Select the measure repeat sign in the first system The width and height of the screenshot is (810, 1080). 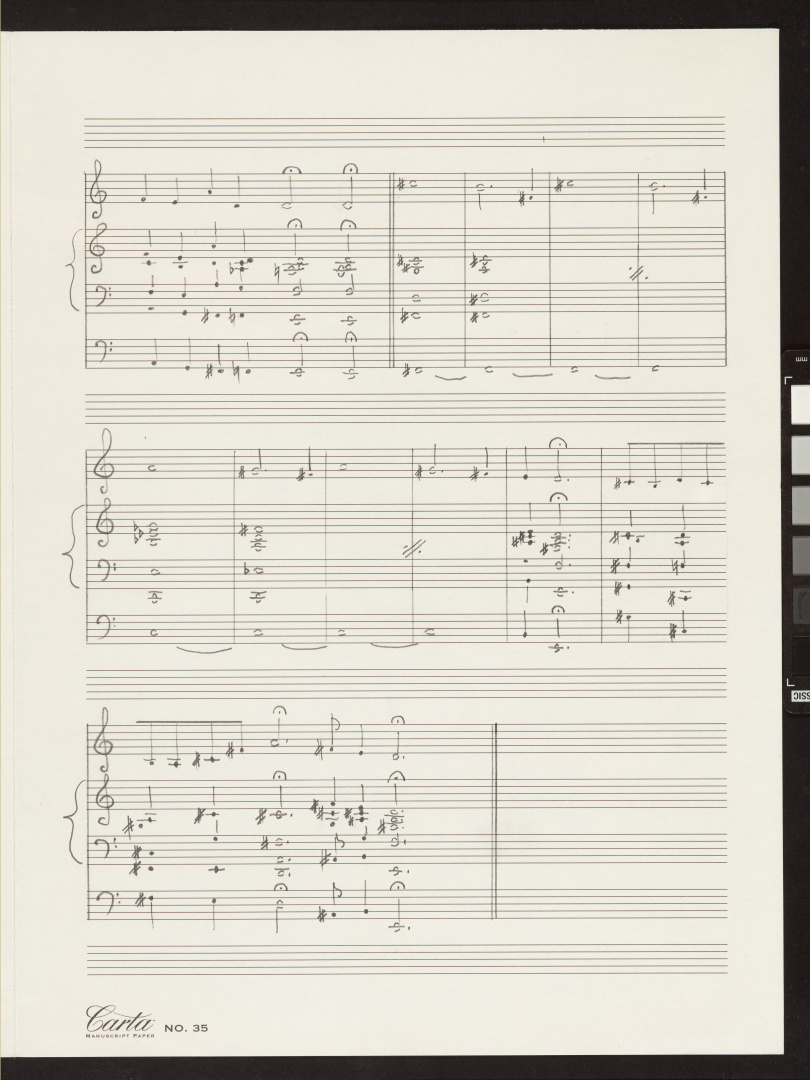point(640,273)
